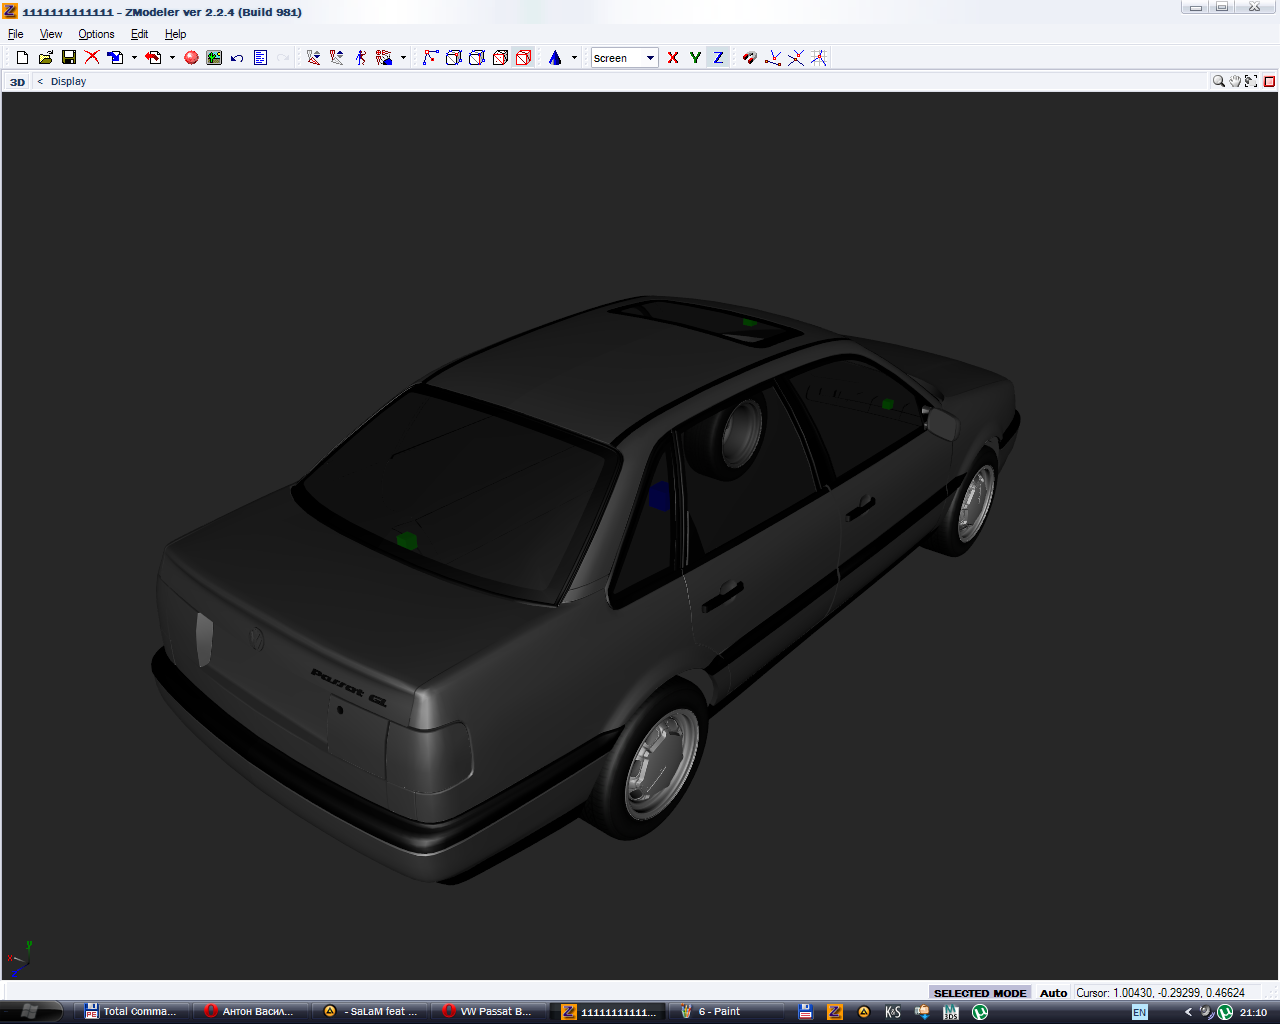Save the model with the floppy disk icon
The height and width of the screenshot is (1024, 1280).
69,58
